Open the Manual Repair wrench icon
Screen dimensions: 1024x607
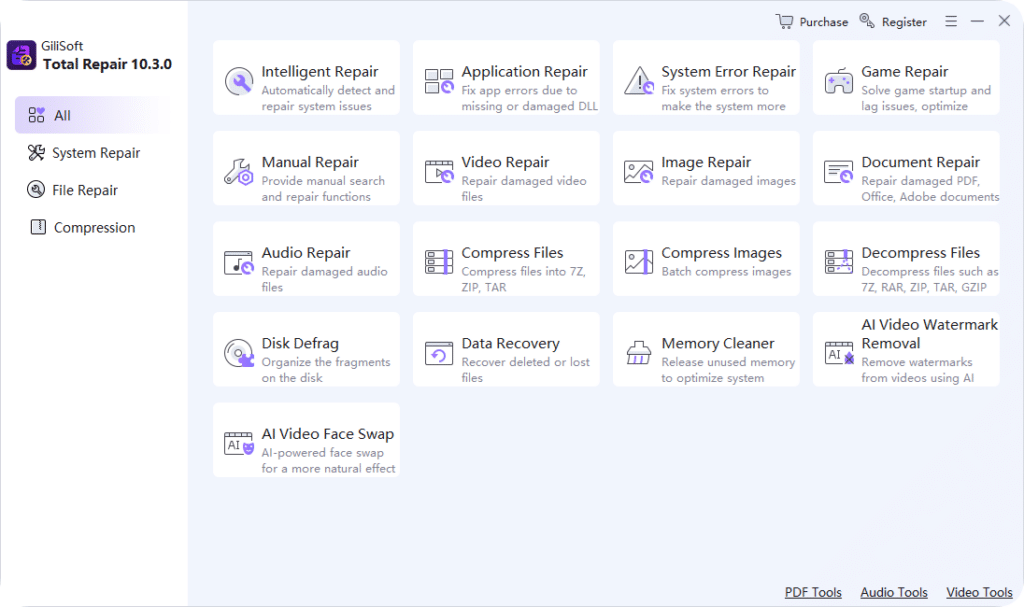pos(239,172)
